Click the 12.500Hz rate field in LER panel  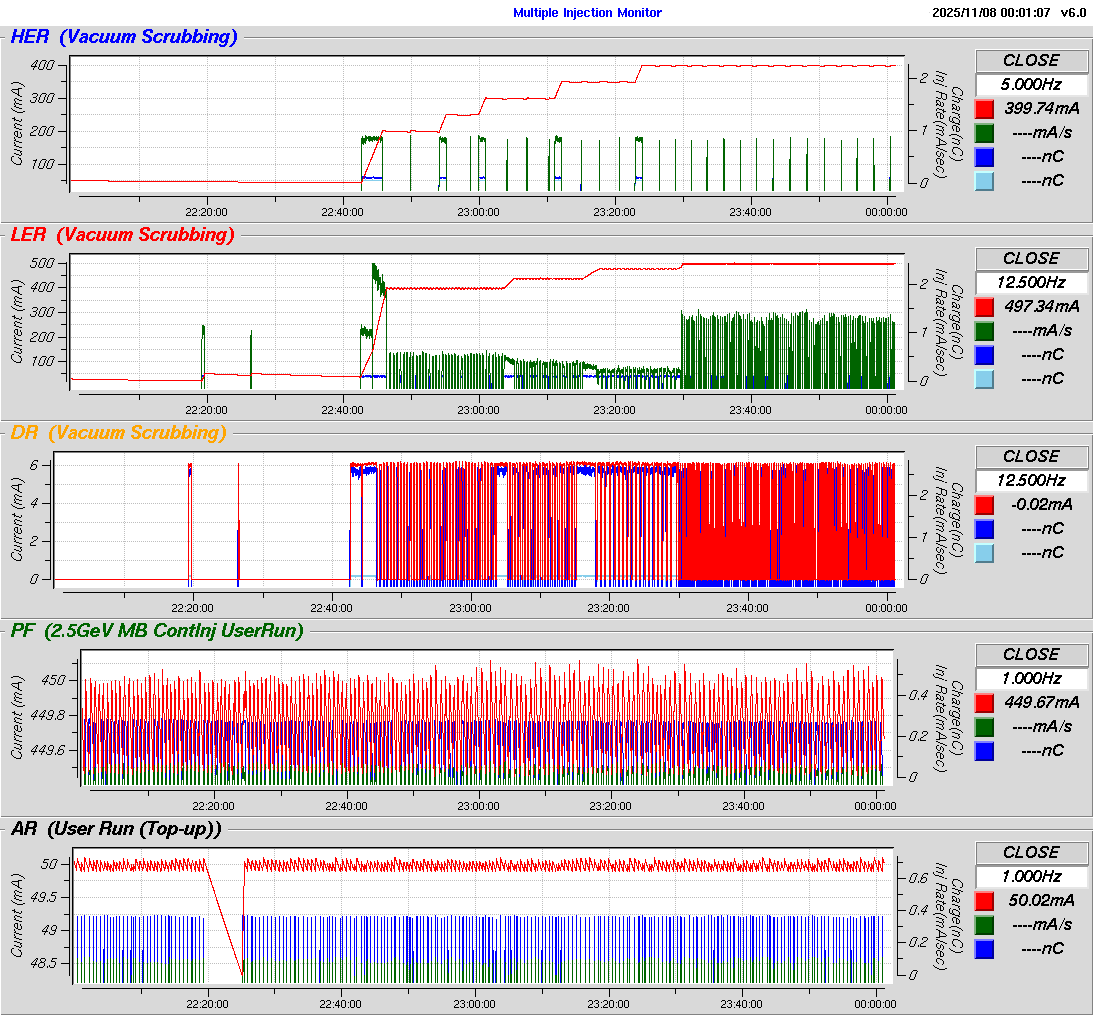(1031, 282)
